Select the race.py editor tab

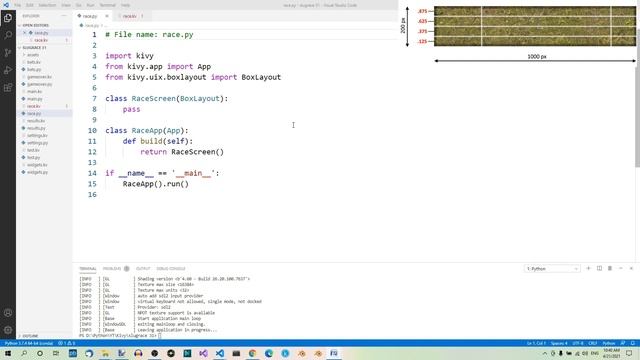[90, 16]
